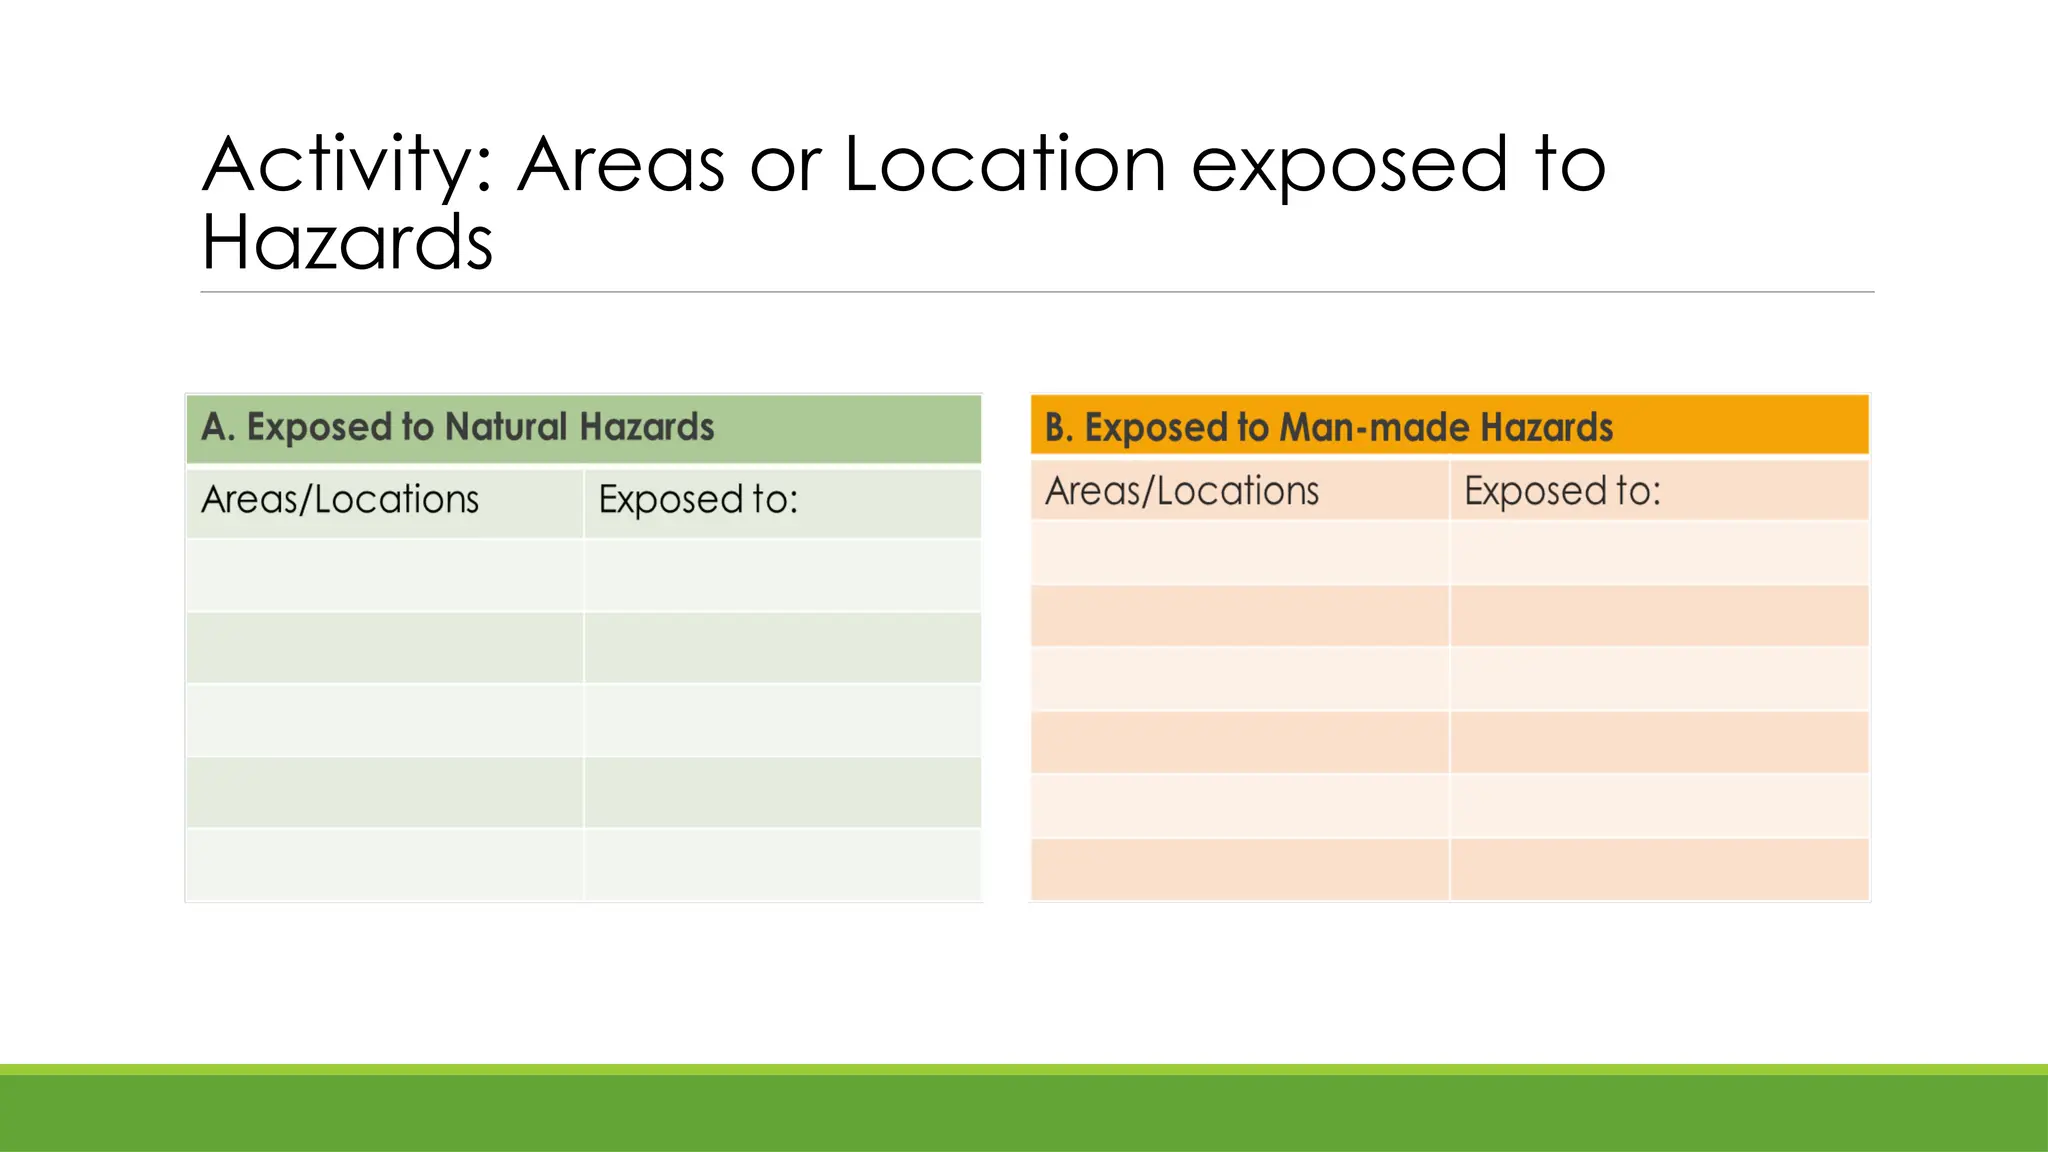Image resolution: width=2048 pixels, height=1152 pixels.
Task: Click second empty Exposed to cell, orange table
Action: coord(1658,616)
